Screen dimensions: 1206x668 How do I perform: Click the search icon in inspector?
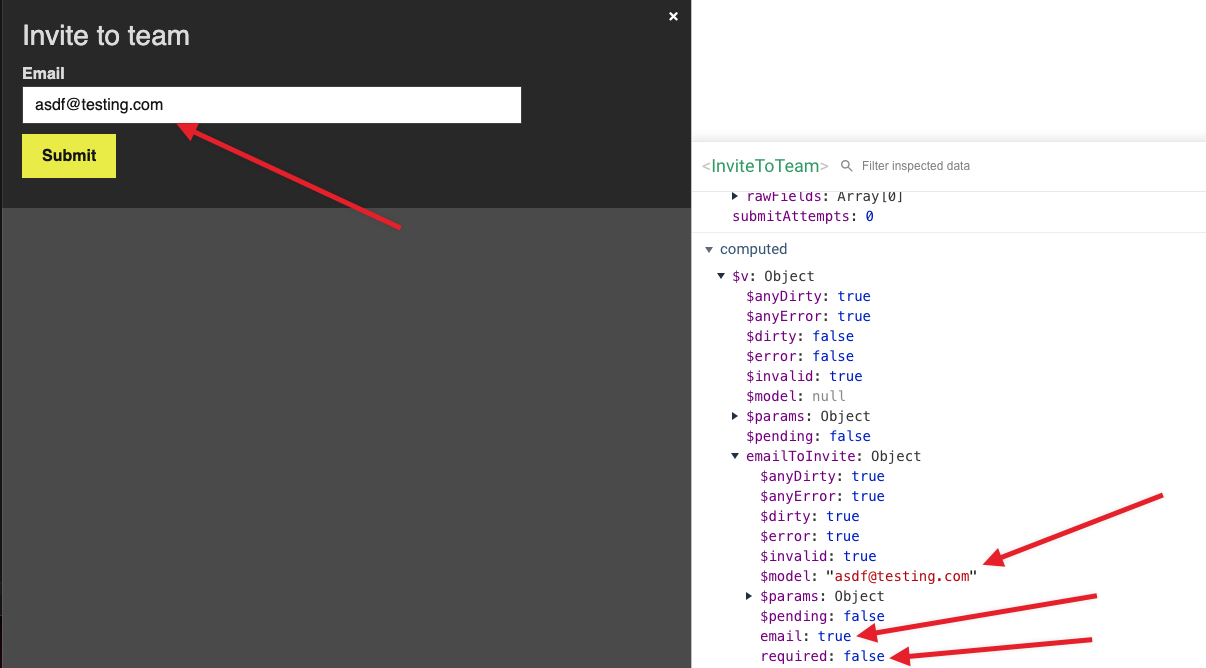pos(846,166)
